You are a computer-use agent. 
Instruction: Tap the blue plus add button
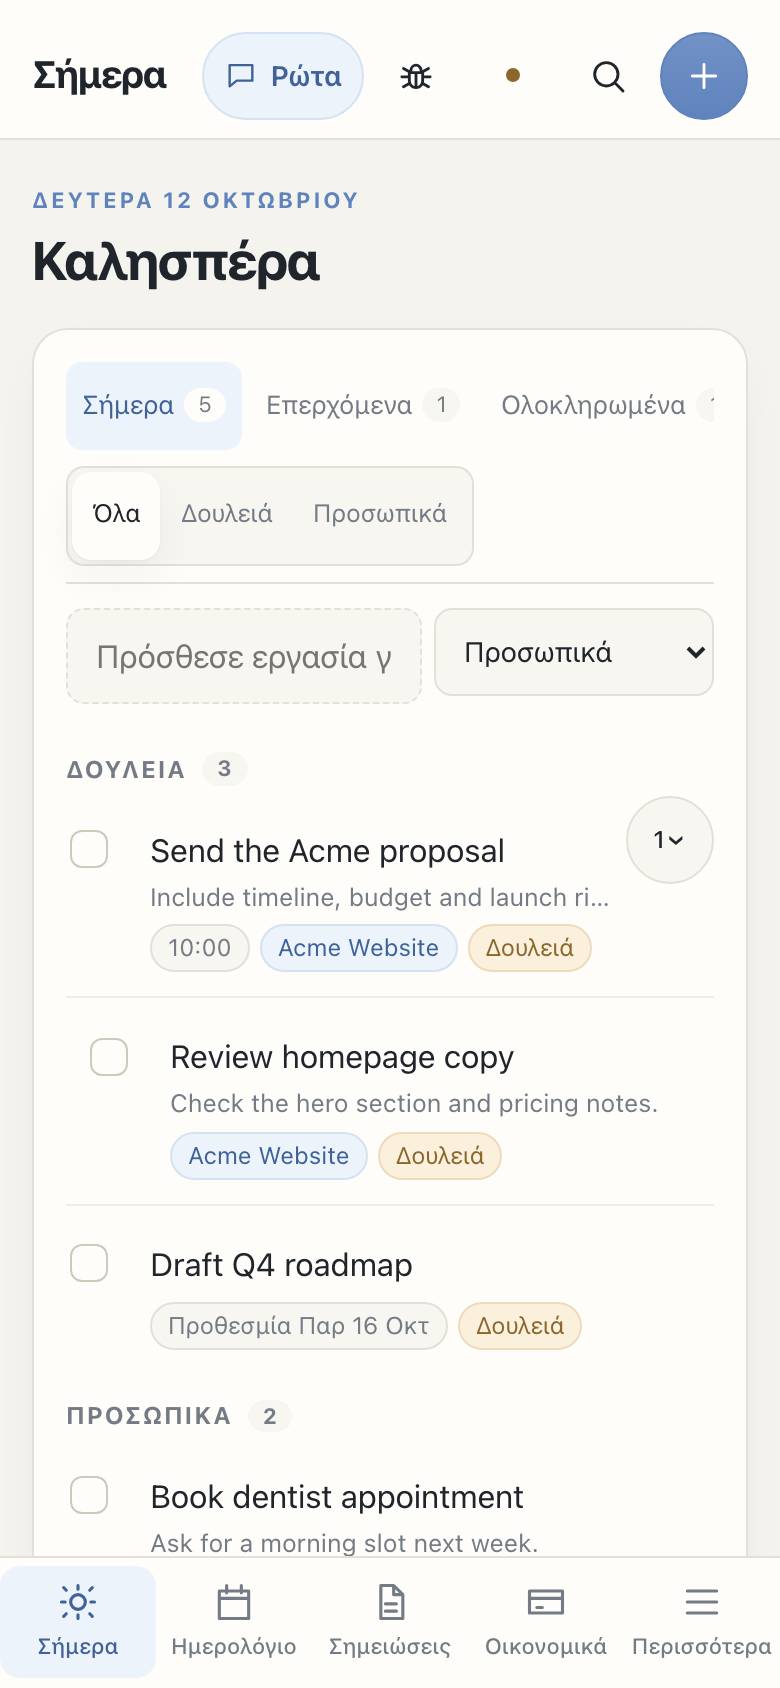(x=704, y=76)
